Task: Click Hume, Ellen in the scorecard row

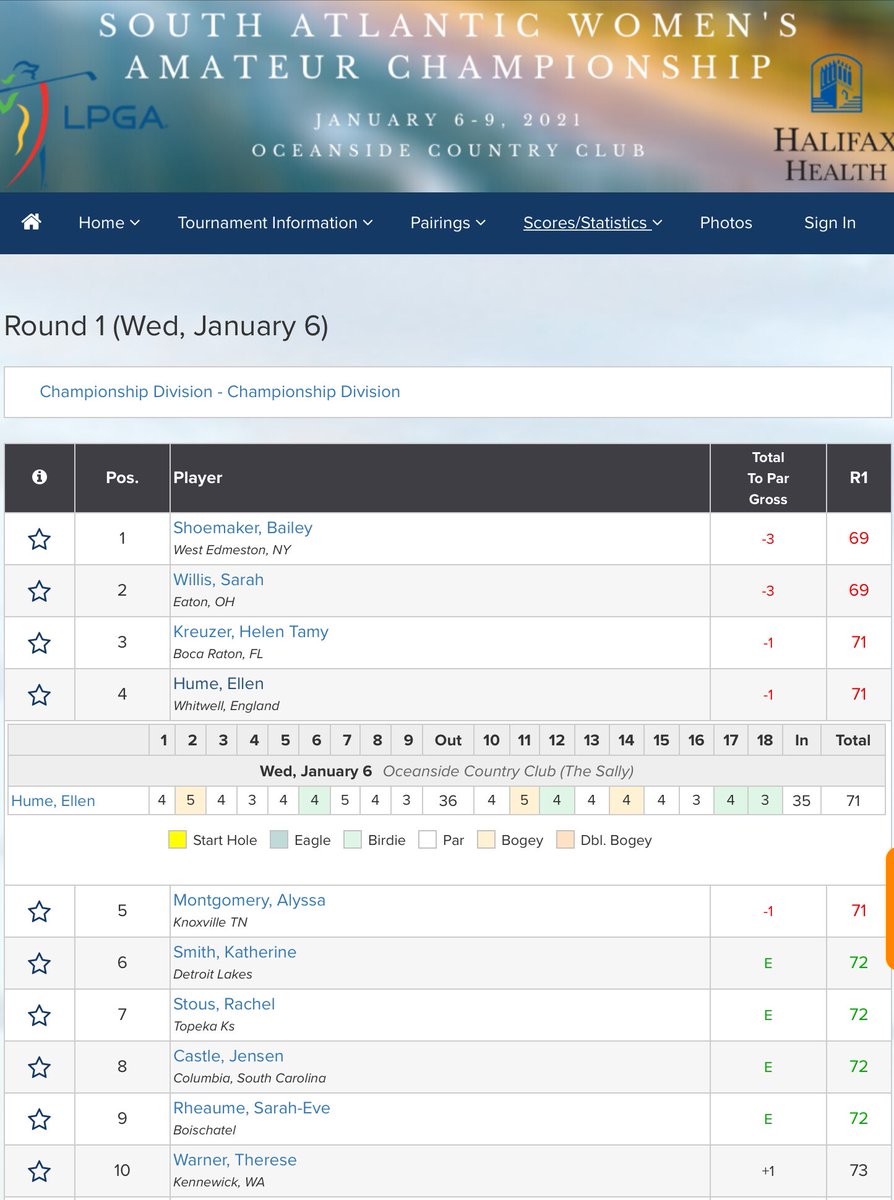Action: 53,800
